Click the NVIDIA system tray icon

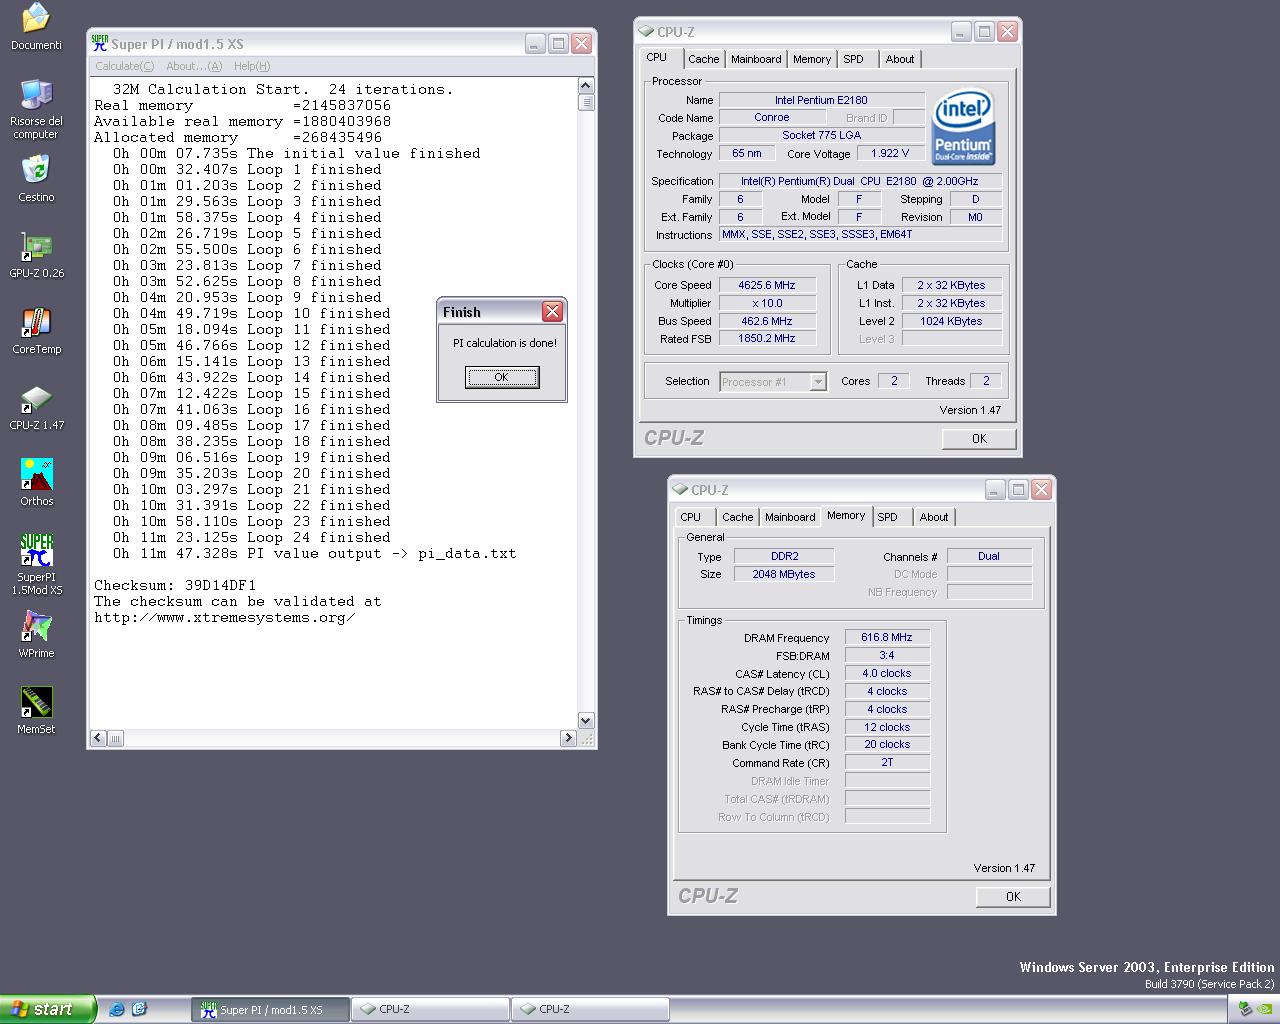pyautogui.click(x=1264, y=1009)
